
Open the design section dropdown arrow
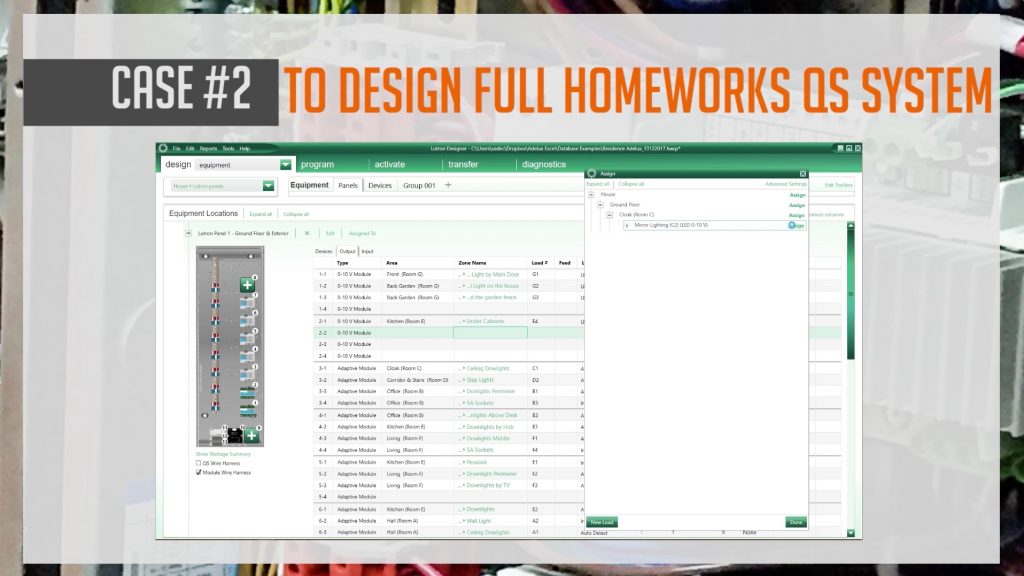pos(285,165)
